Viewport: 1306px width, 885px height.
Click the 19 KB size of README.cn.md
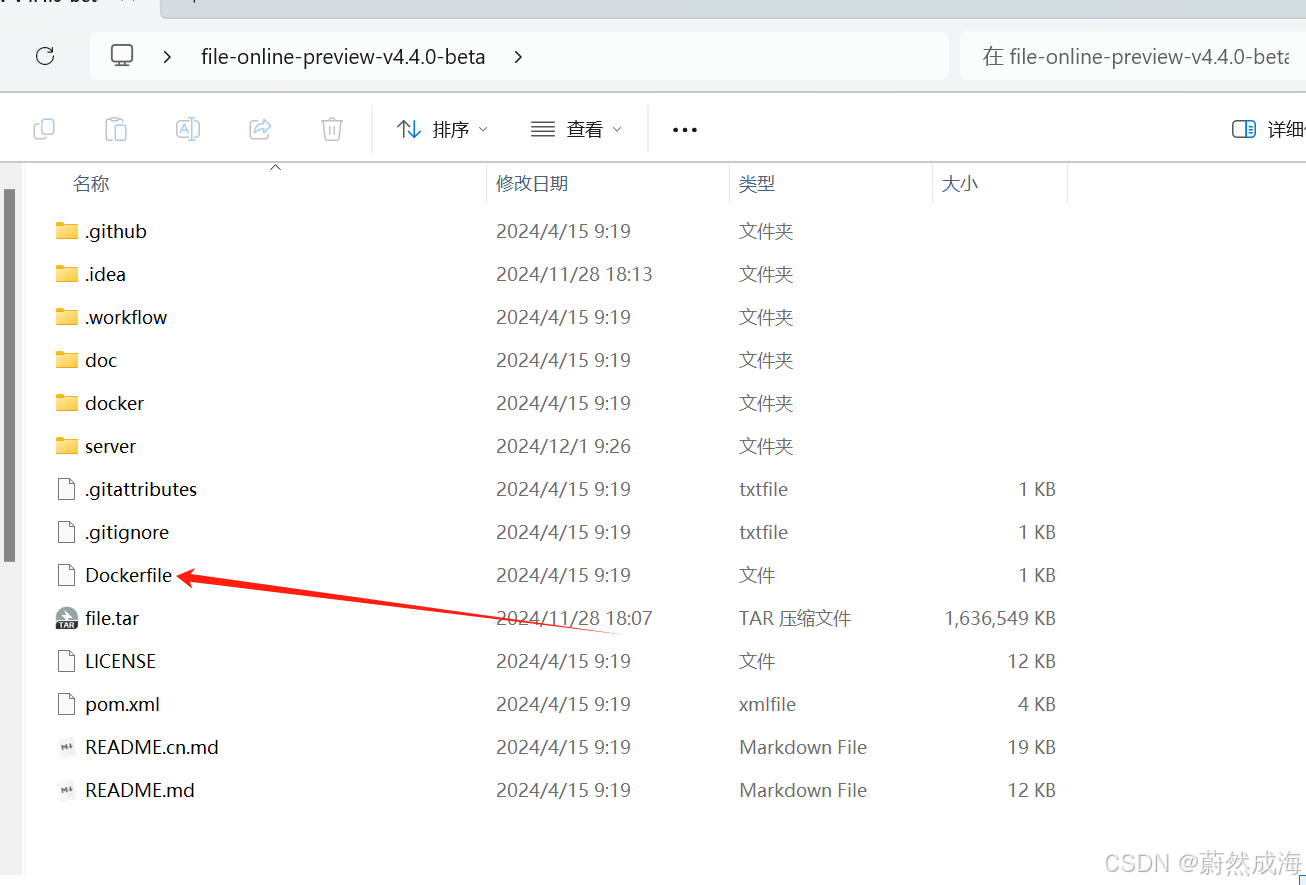[x=1032, y=747]
